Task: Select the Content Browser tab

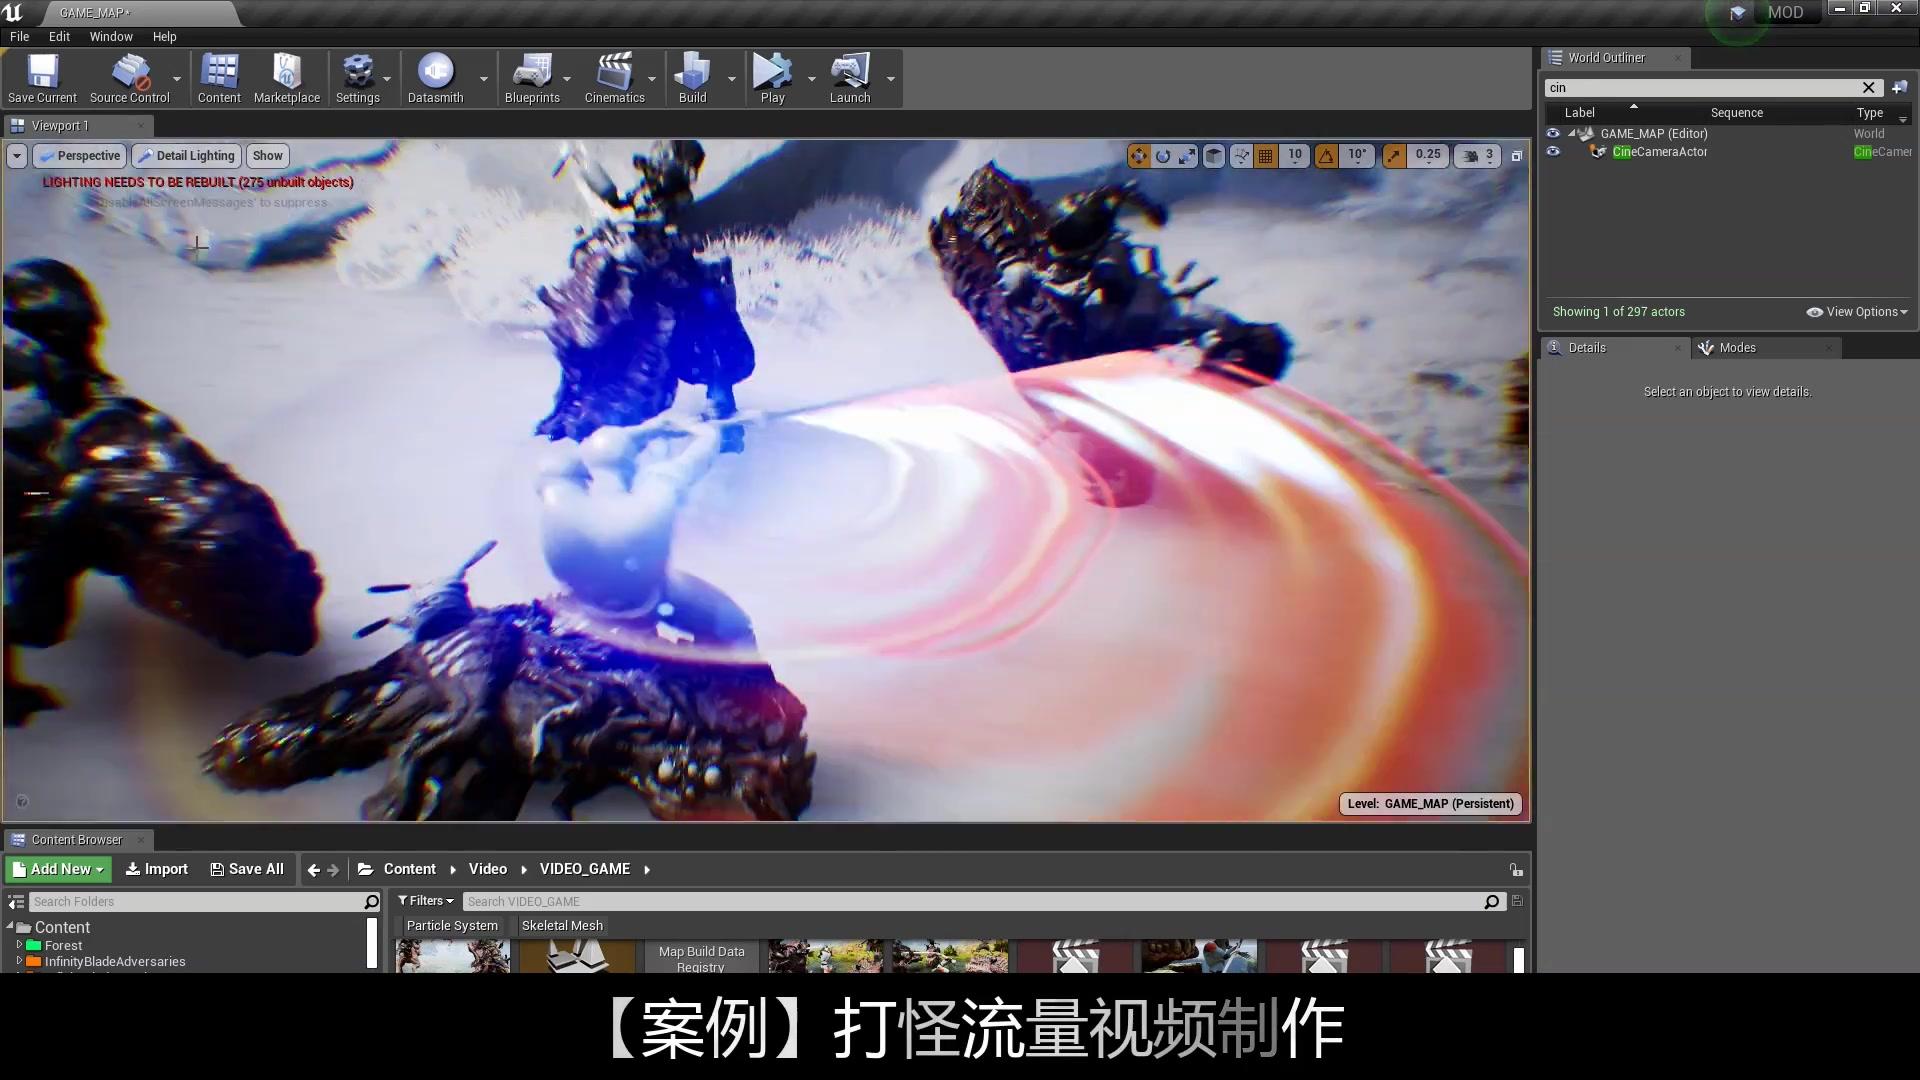Action: click(77, 840)
